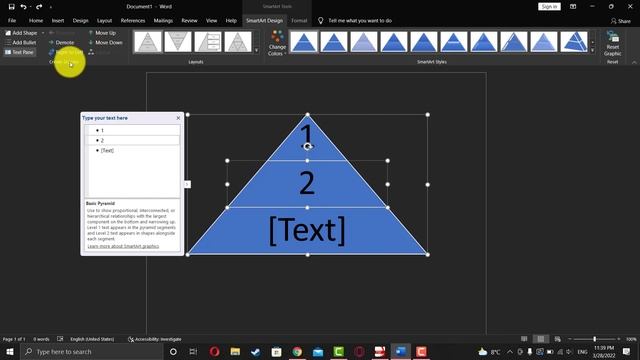Click the Move Down button
This screenshot has width=640, height=360.
tap(105, 42)
